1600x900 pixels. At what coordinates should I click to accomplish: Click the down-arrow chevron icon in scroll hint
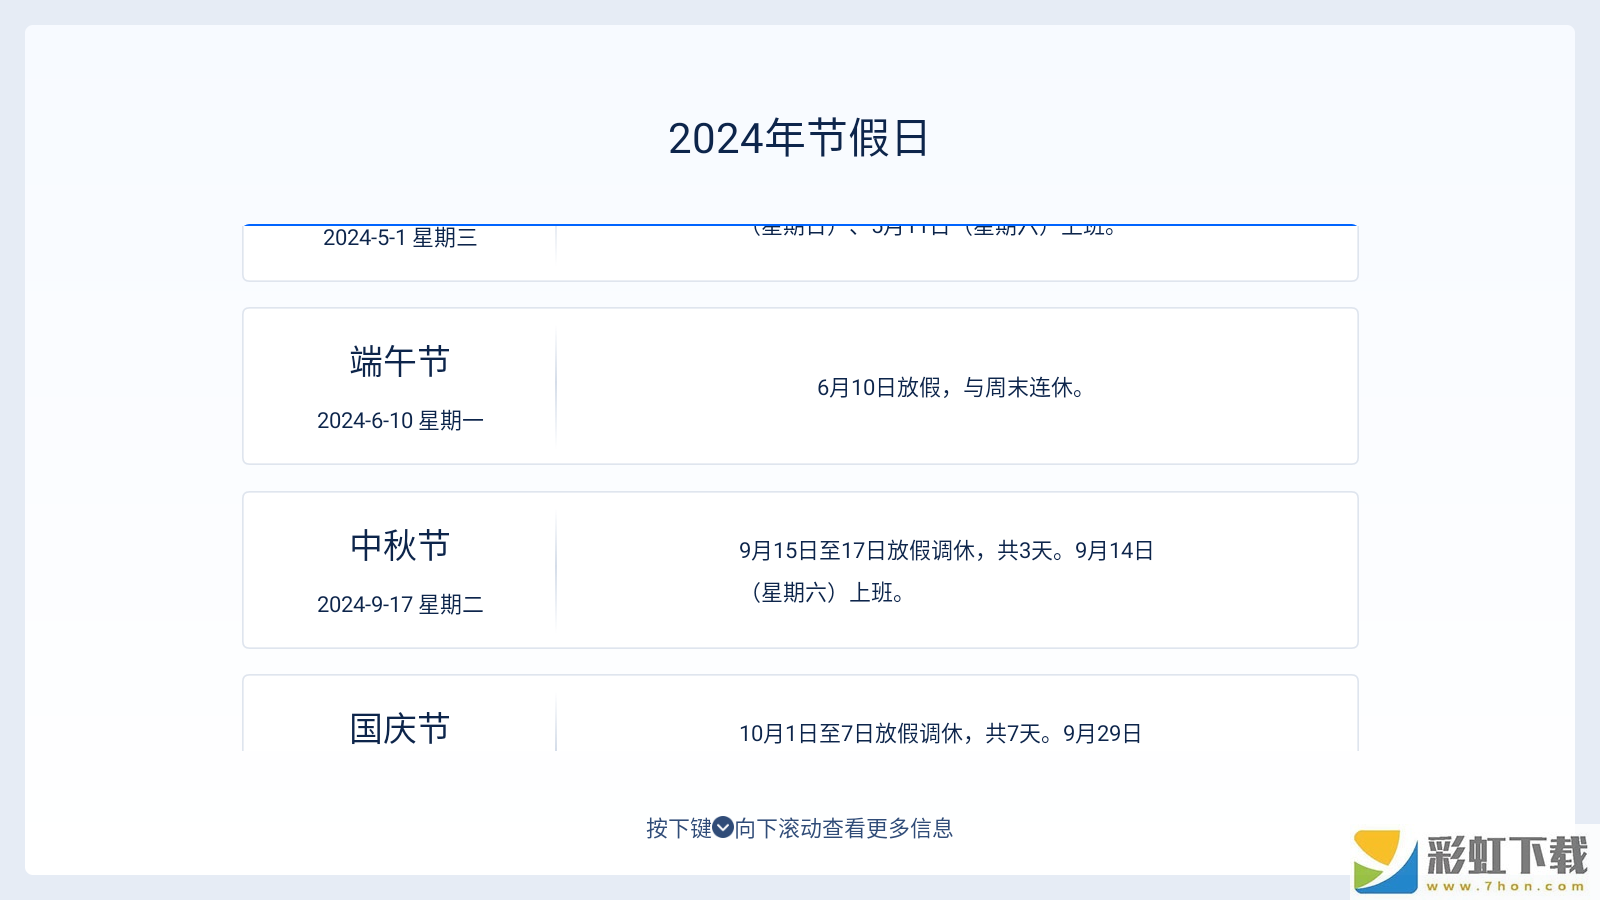click(x=723, y=828)
